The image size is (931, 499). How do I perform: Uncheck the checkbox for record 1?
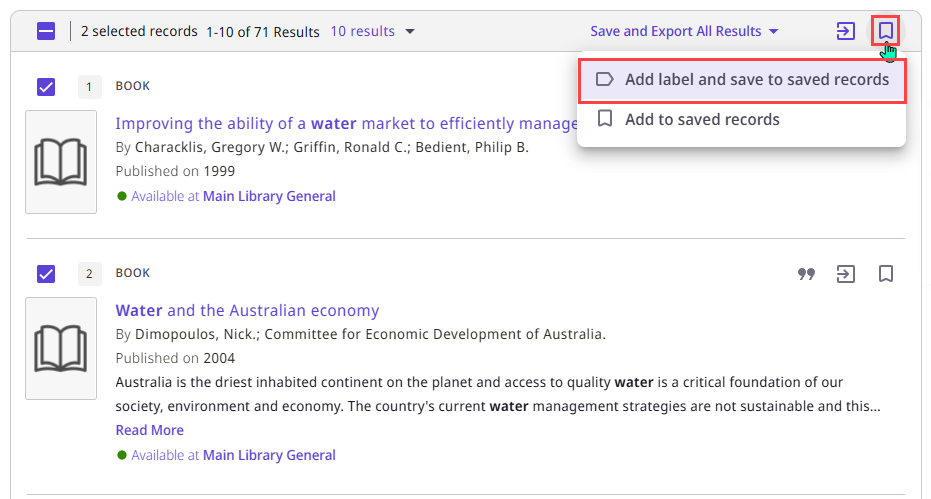(x=46, y=87)
